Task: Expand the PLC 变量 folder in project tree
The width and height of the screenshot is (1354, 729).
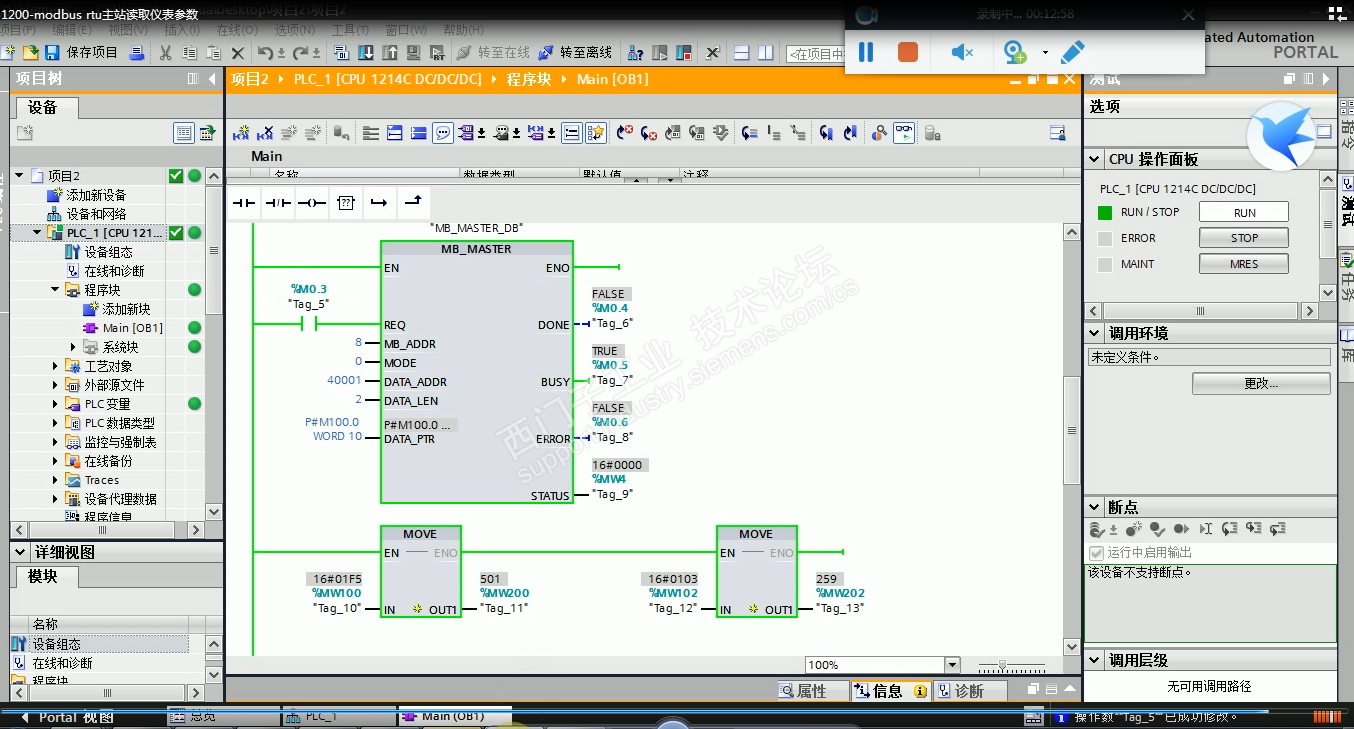Action: click(x=56, y=404)
